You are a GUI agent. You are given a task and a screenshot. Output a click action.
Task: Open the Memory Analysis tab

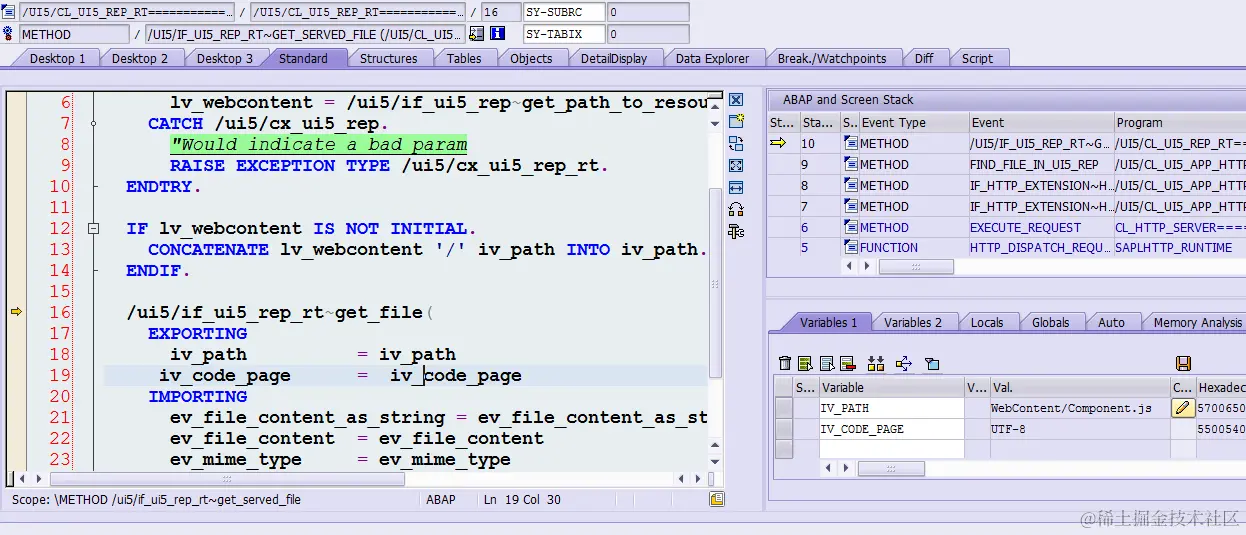[x=1197, y=322]
